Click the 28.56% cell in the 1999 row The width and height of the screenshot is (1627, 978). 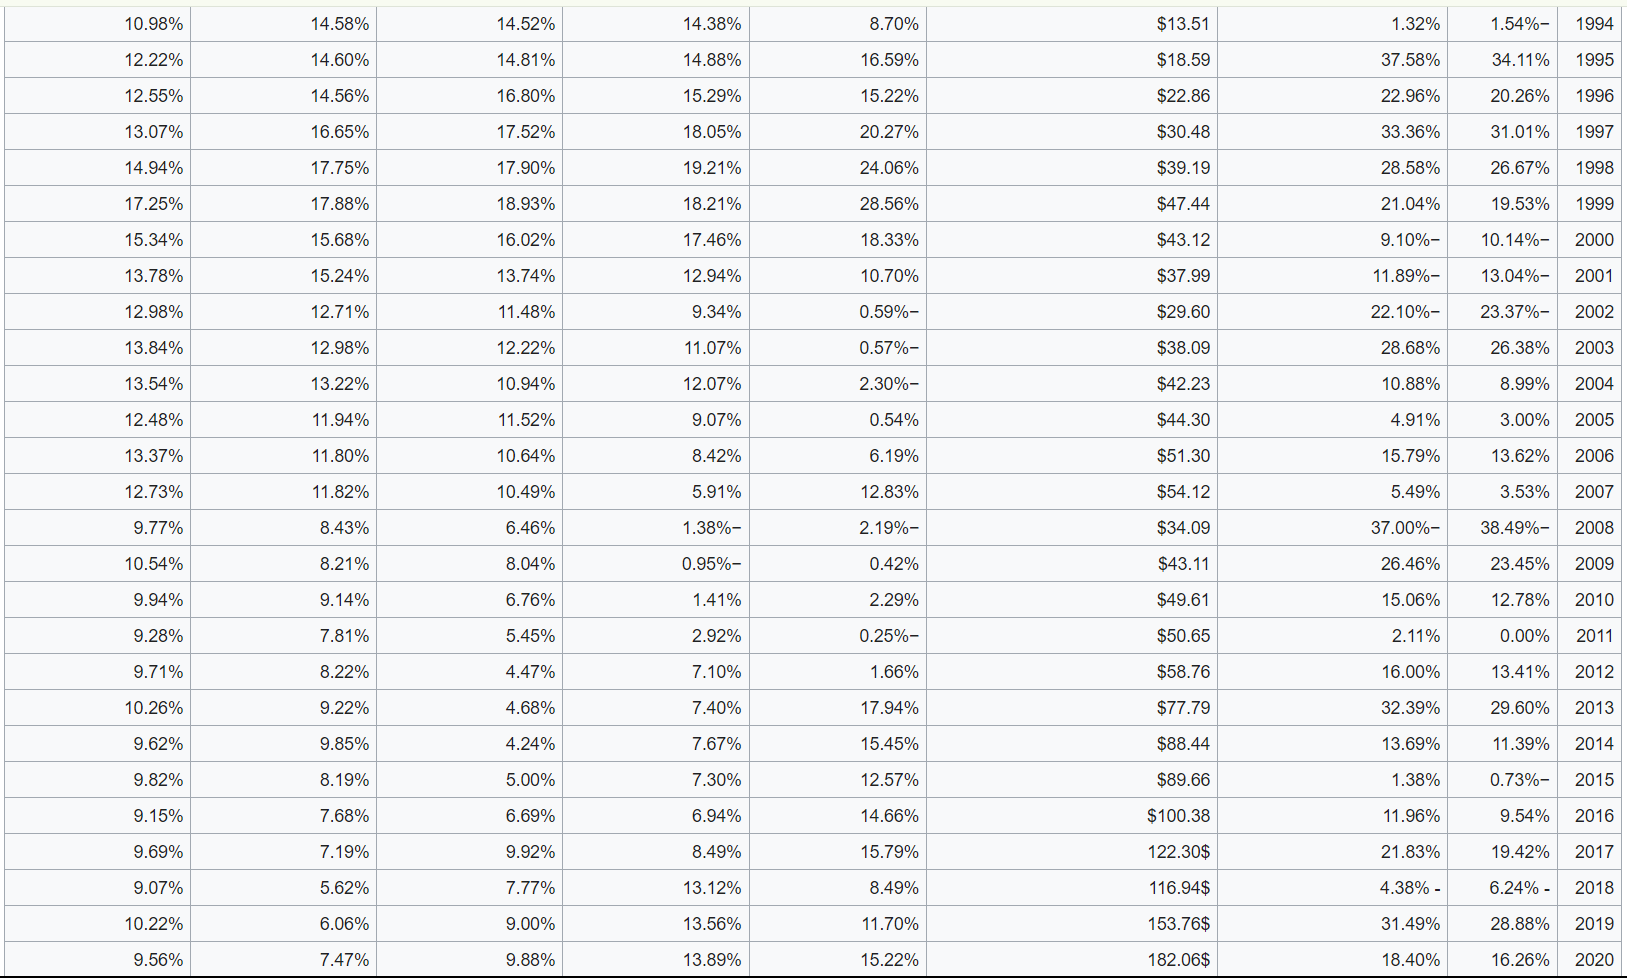[x=889, y=204]
